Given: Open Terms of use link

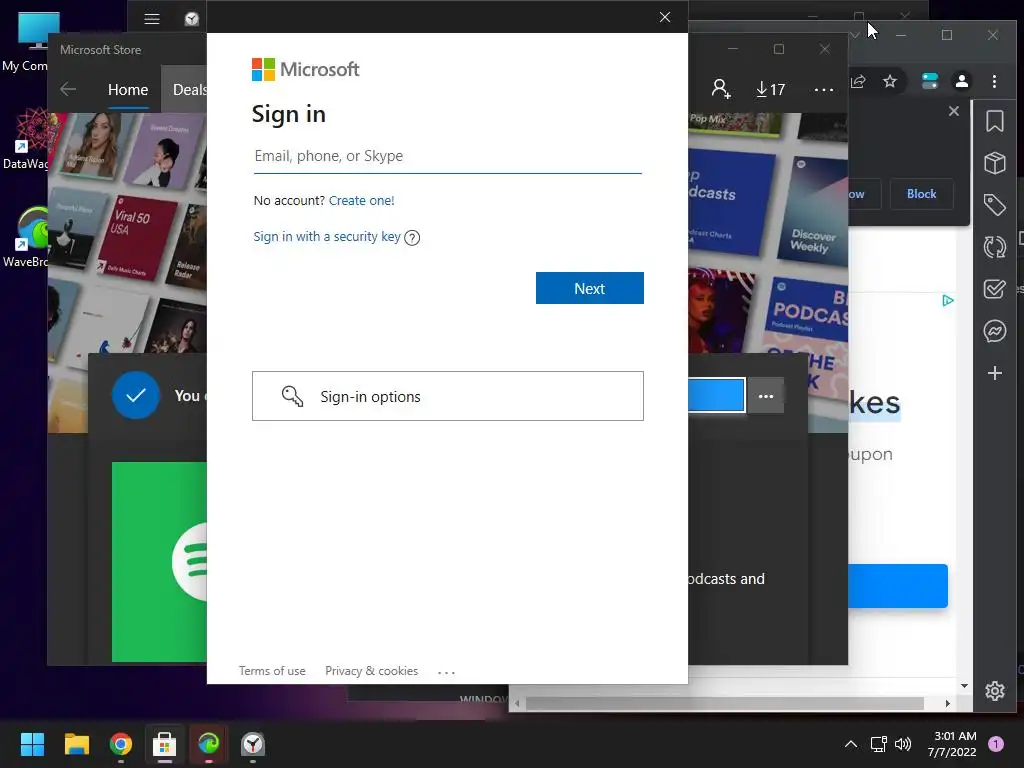Looking at the screenshot, I should 272,671.
